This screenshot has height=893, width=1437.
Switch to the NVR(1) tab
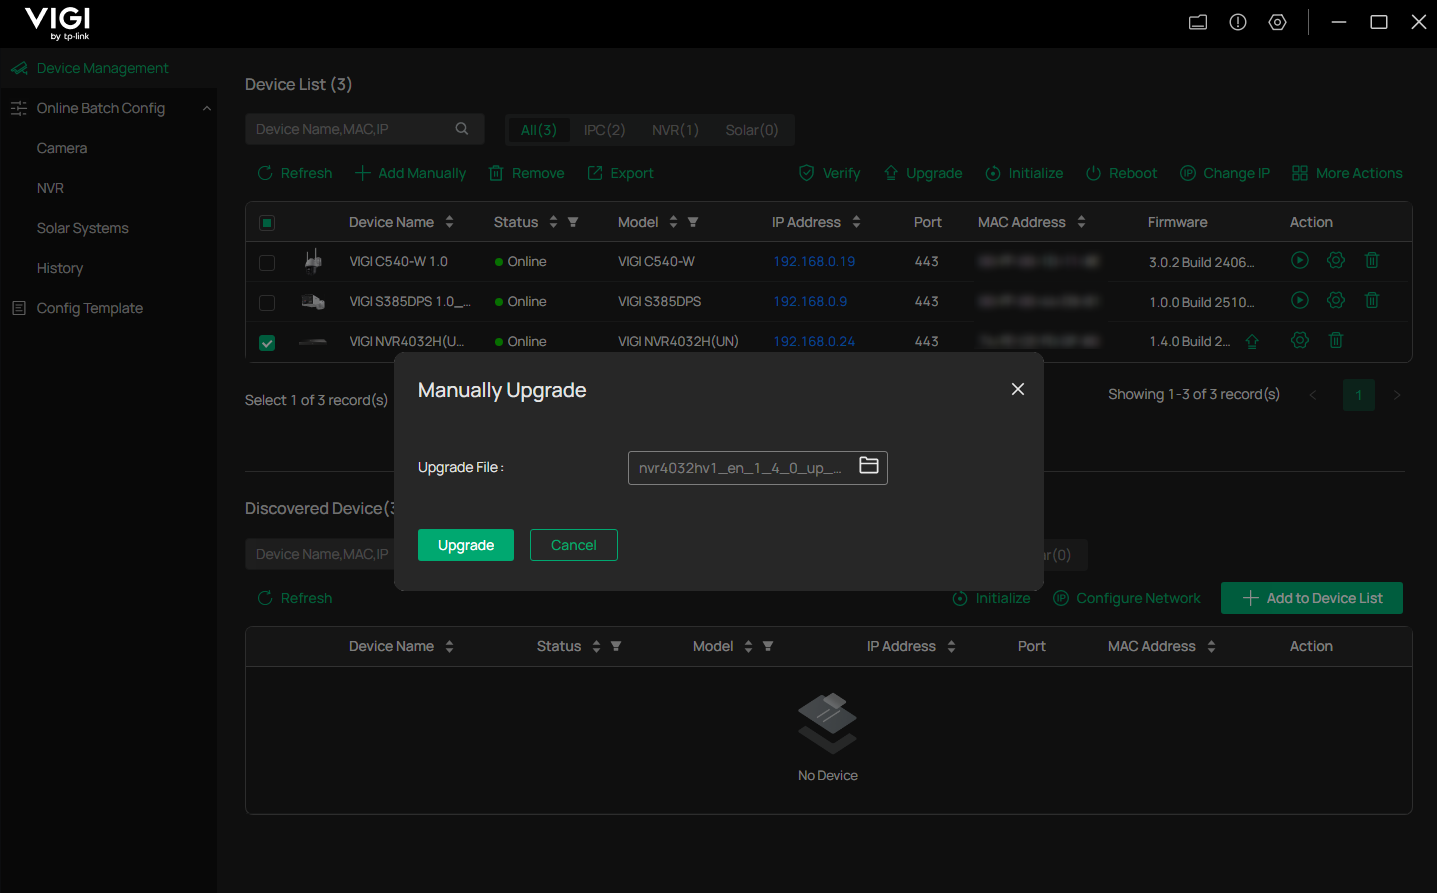point(675,130)
